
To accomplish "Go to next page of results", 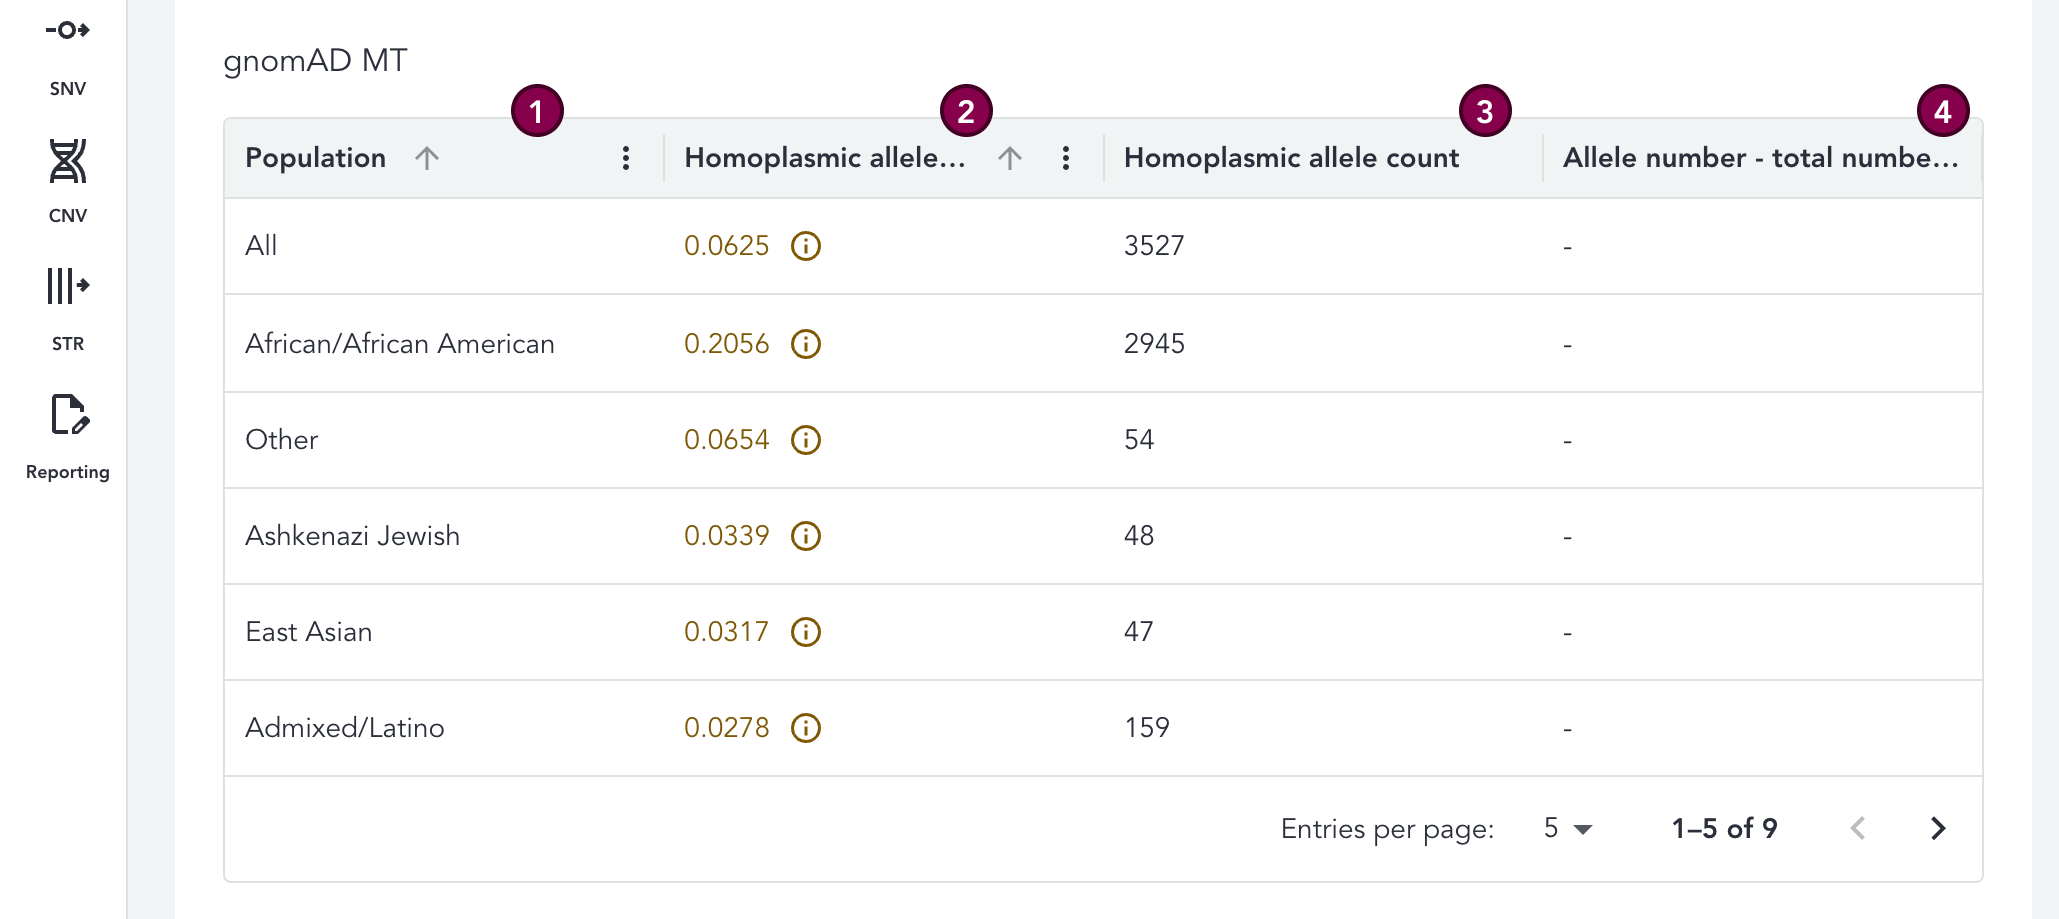I will (1938, 829).
